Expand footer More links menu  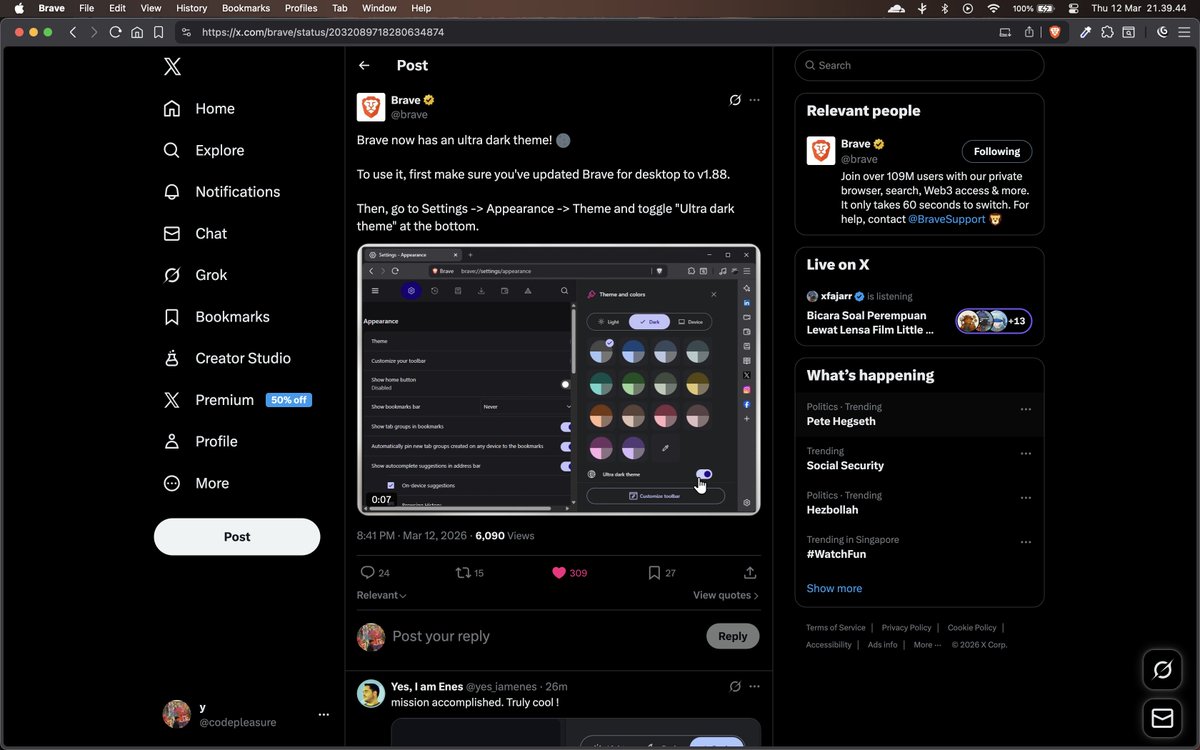pyautogui.click(x=926, y=645)
